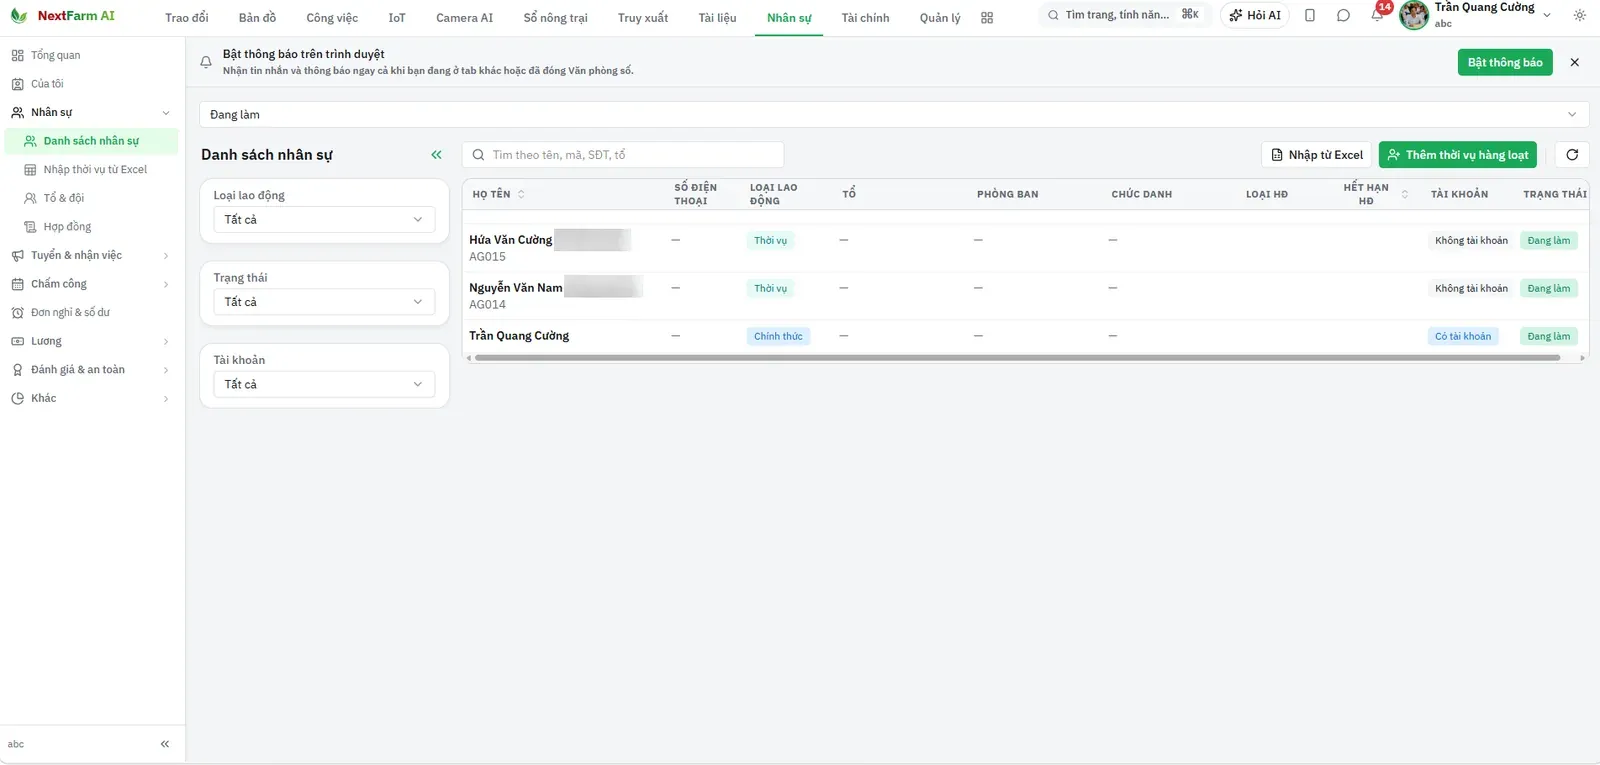This screenshot has height=765, width=1600.
Task: Click the NextFarm AI logo
Action: (62, 16)
